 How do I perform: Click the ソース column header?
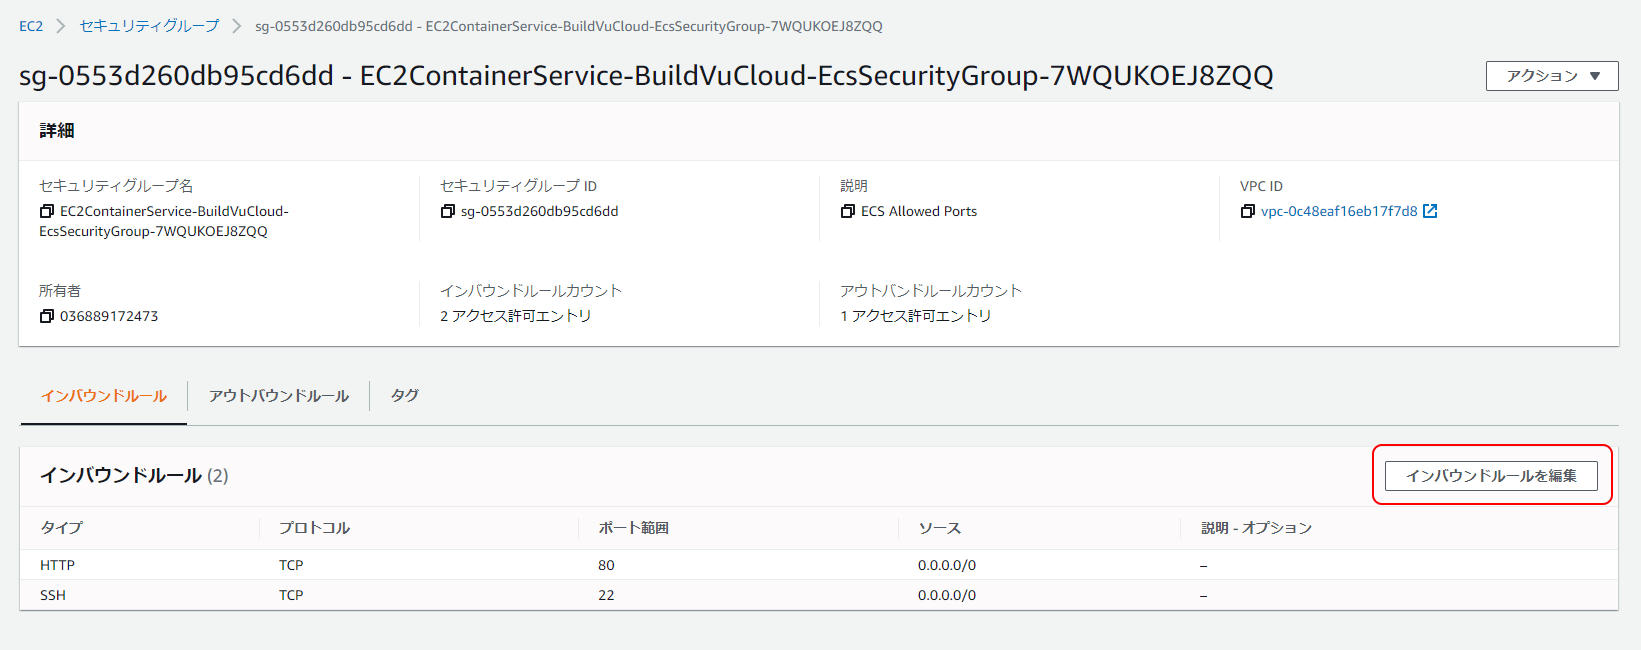[939, 528]
